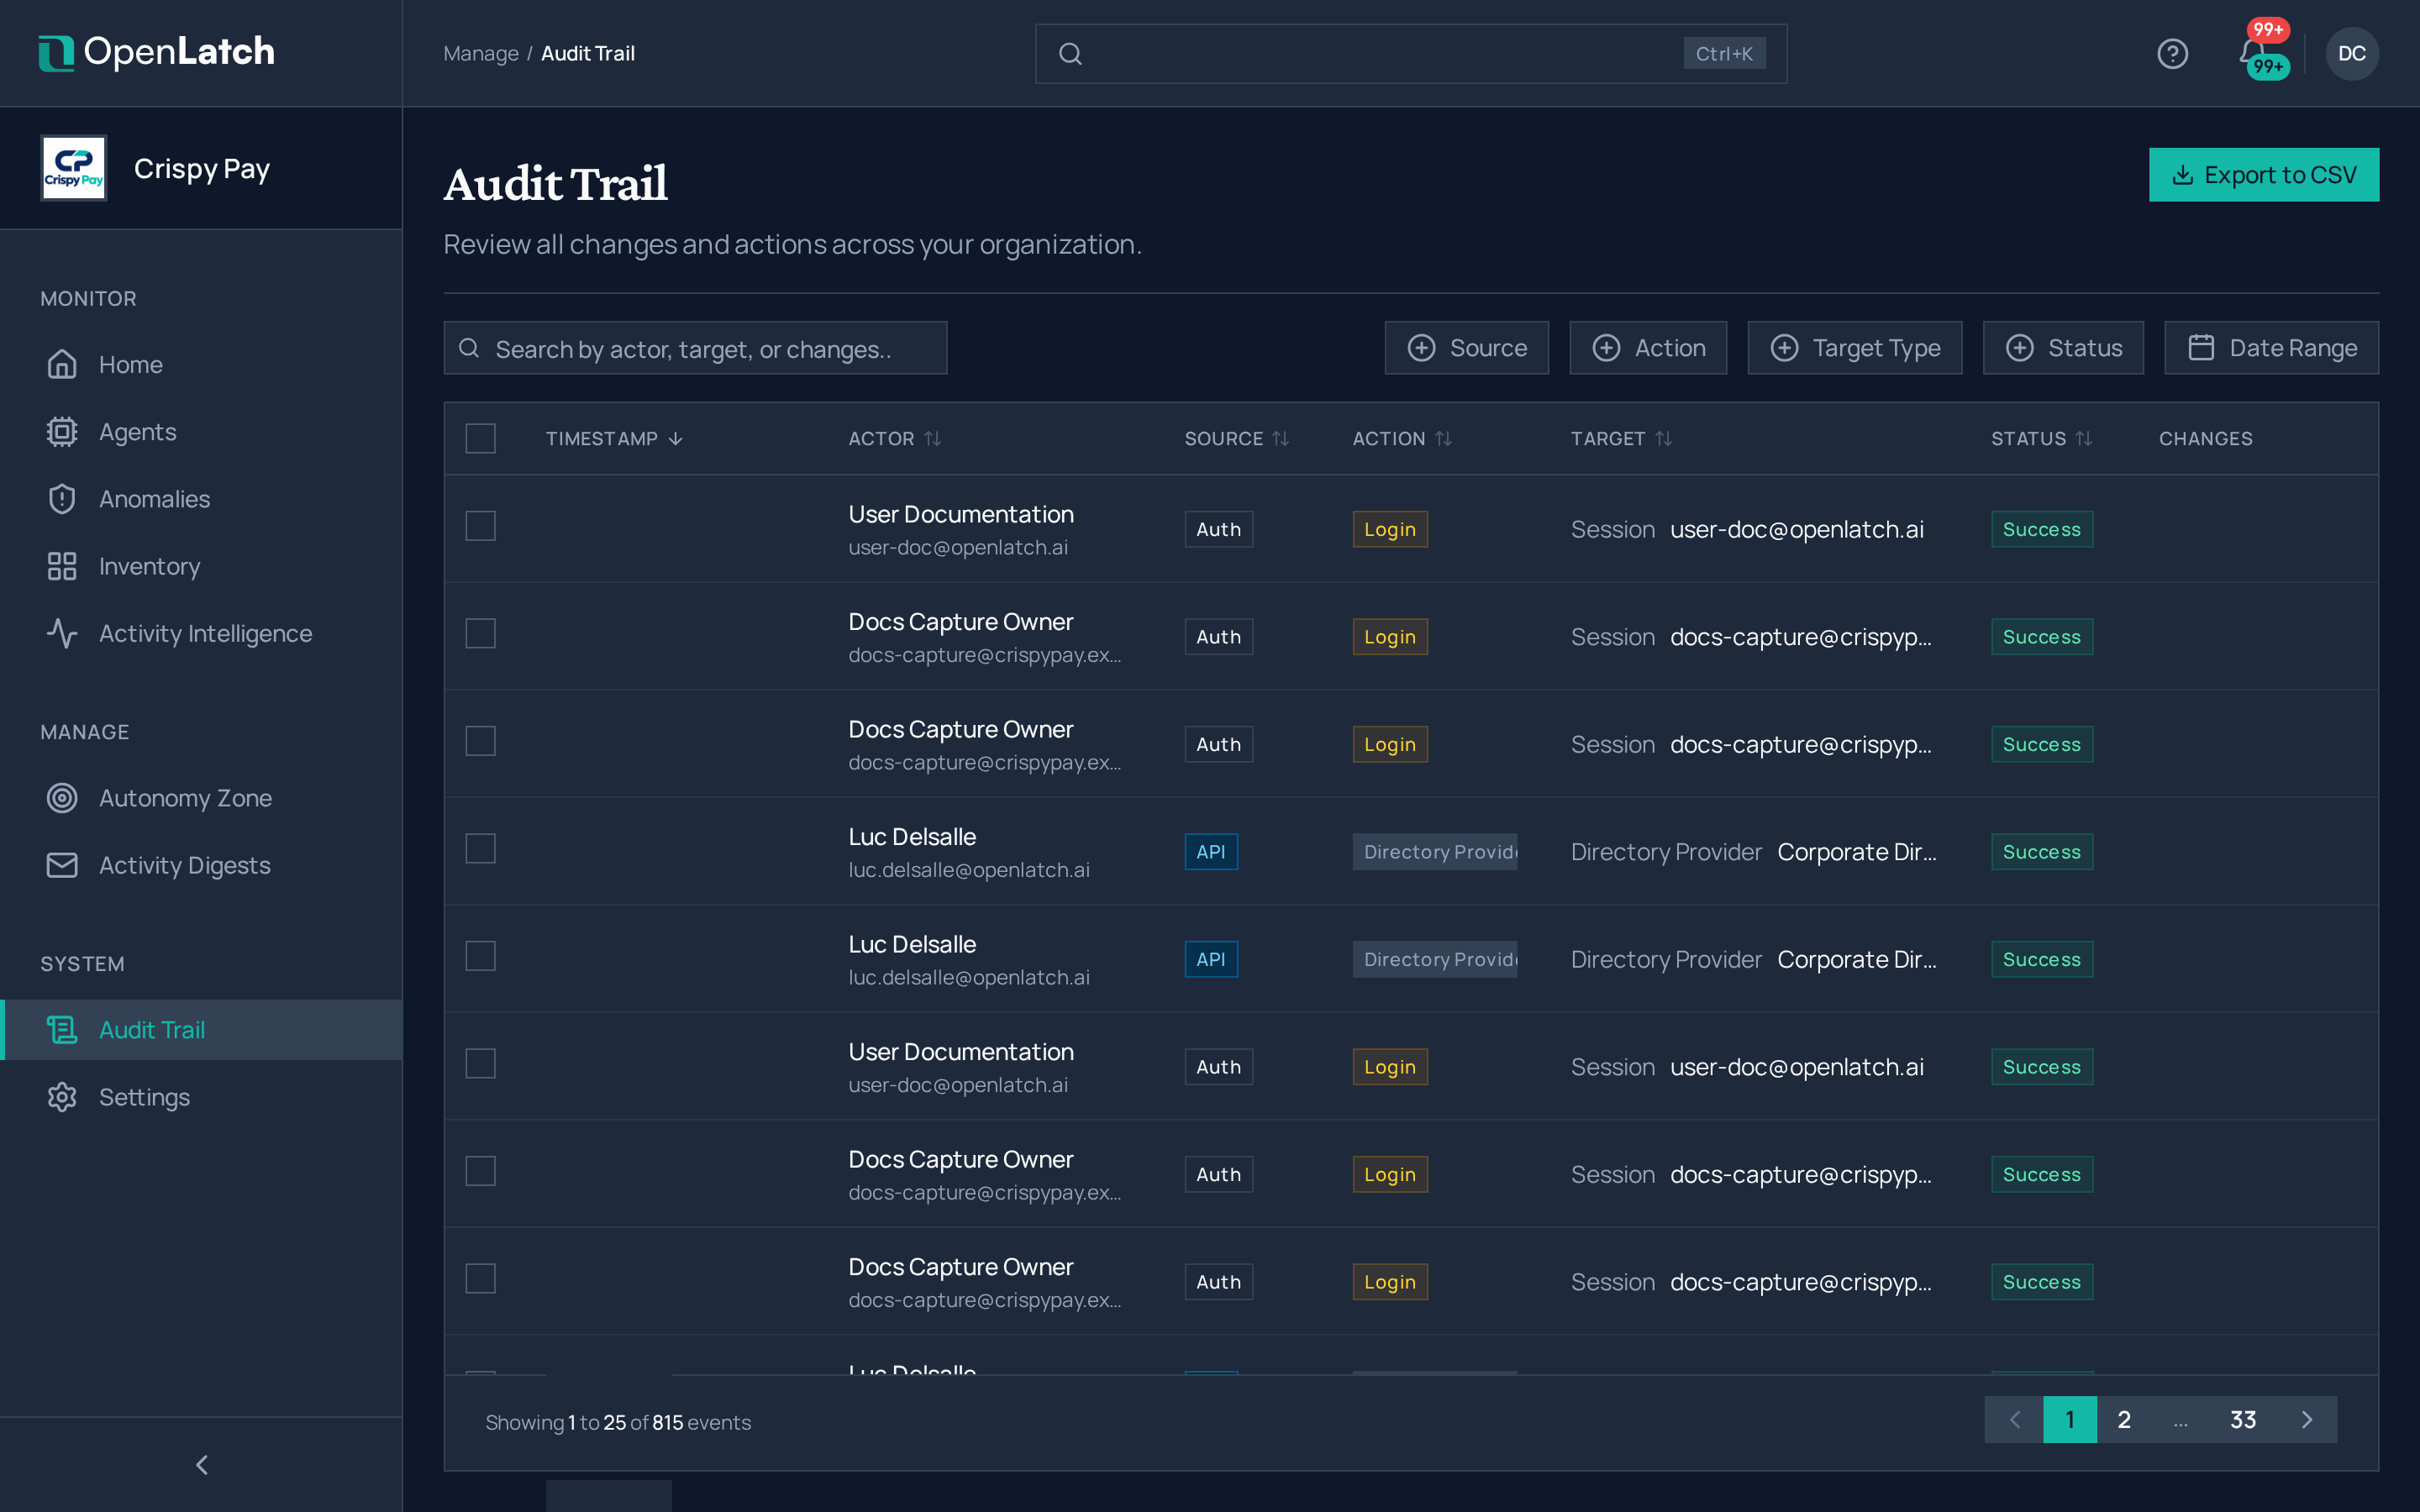Sort the table by Status column
Screen dimensions: 2420x1512
tap(2040, 438)
